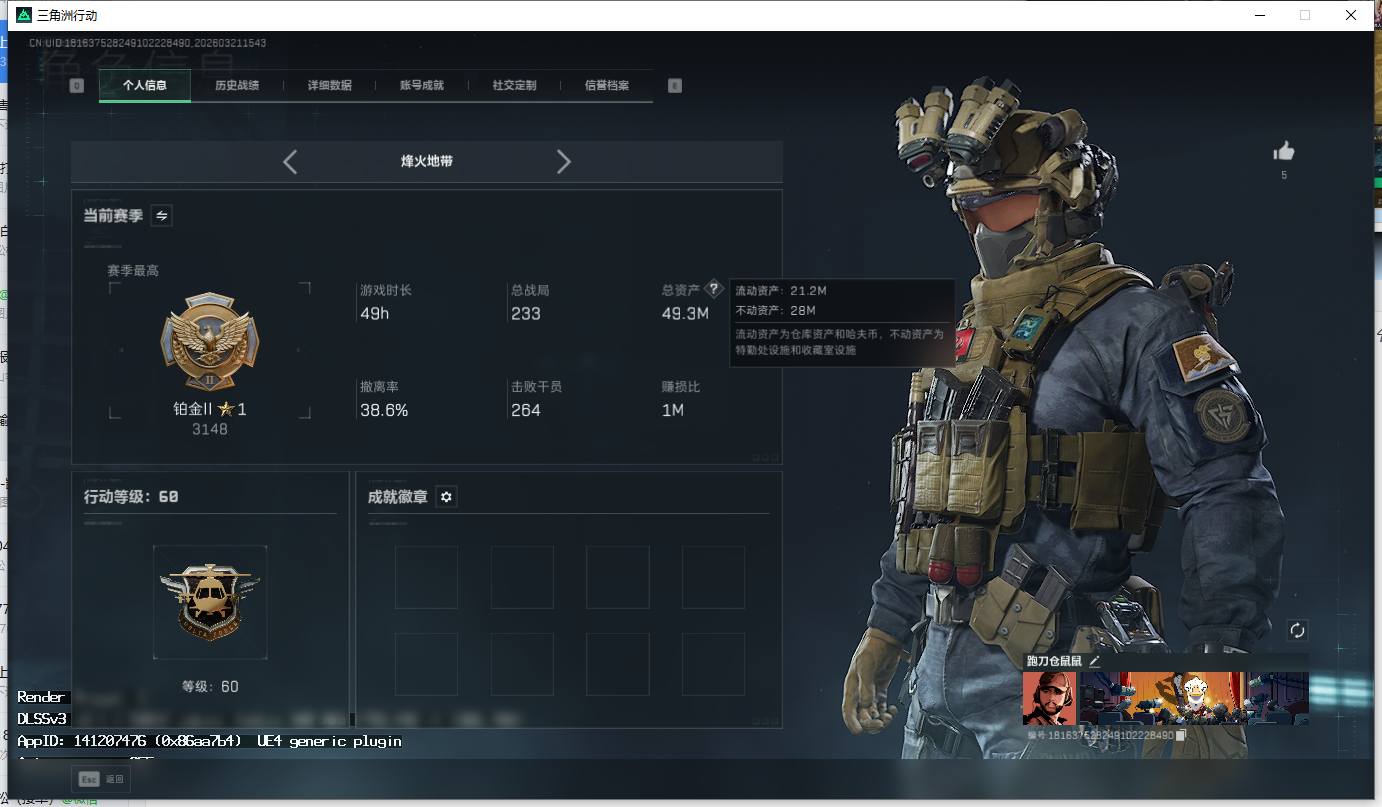
Task: Open the 历史战绩 tab
Action: [237, 86]
